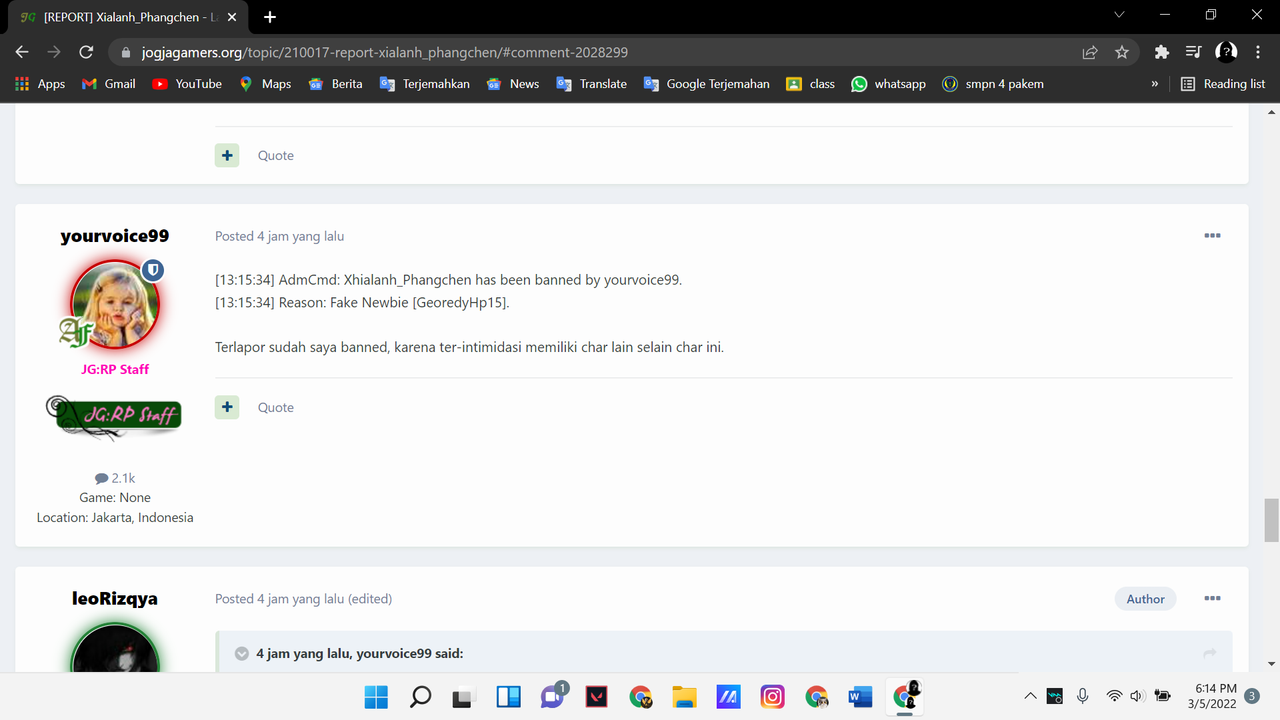Click Quote under yourvoice99's post
The width and height of the screenshot is (1280, 720).
[x=276, y=407]
